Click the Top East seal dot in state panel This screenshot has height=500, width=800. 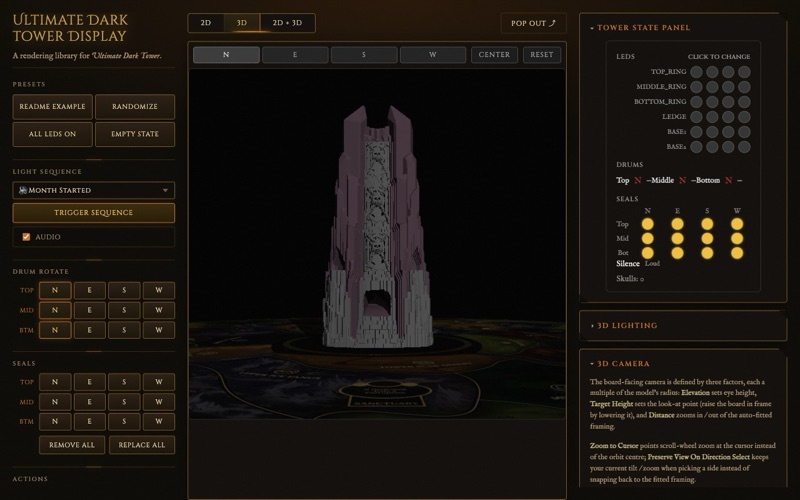click(x=677, y=224)
